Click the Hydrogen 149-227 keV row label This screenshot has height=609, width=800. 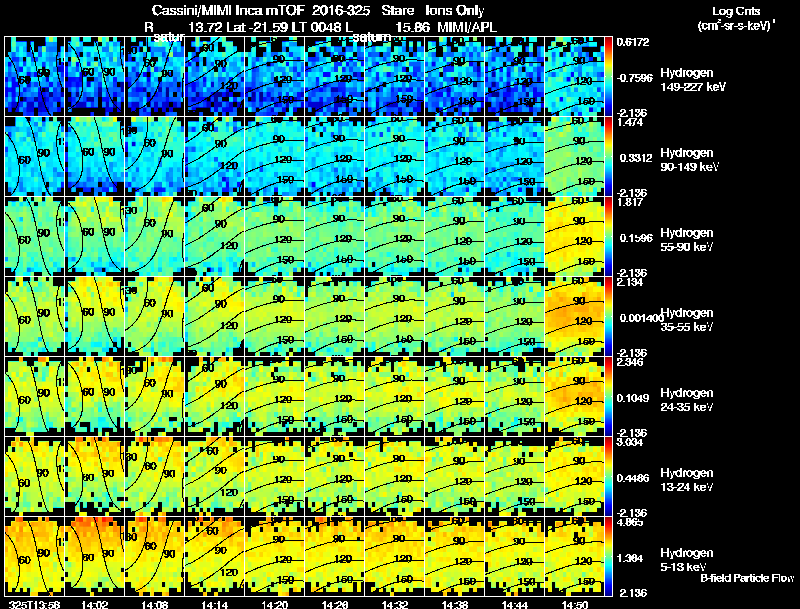click(692, 80)
